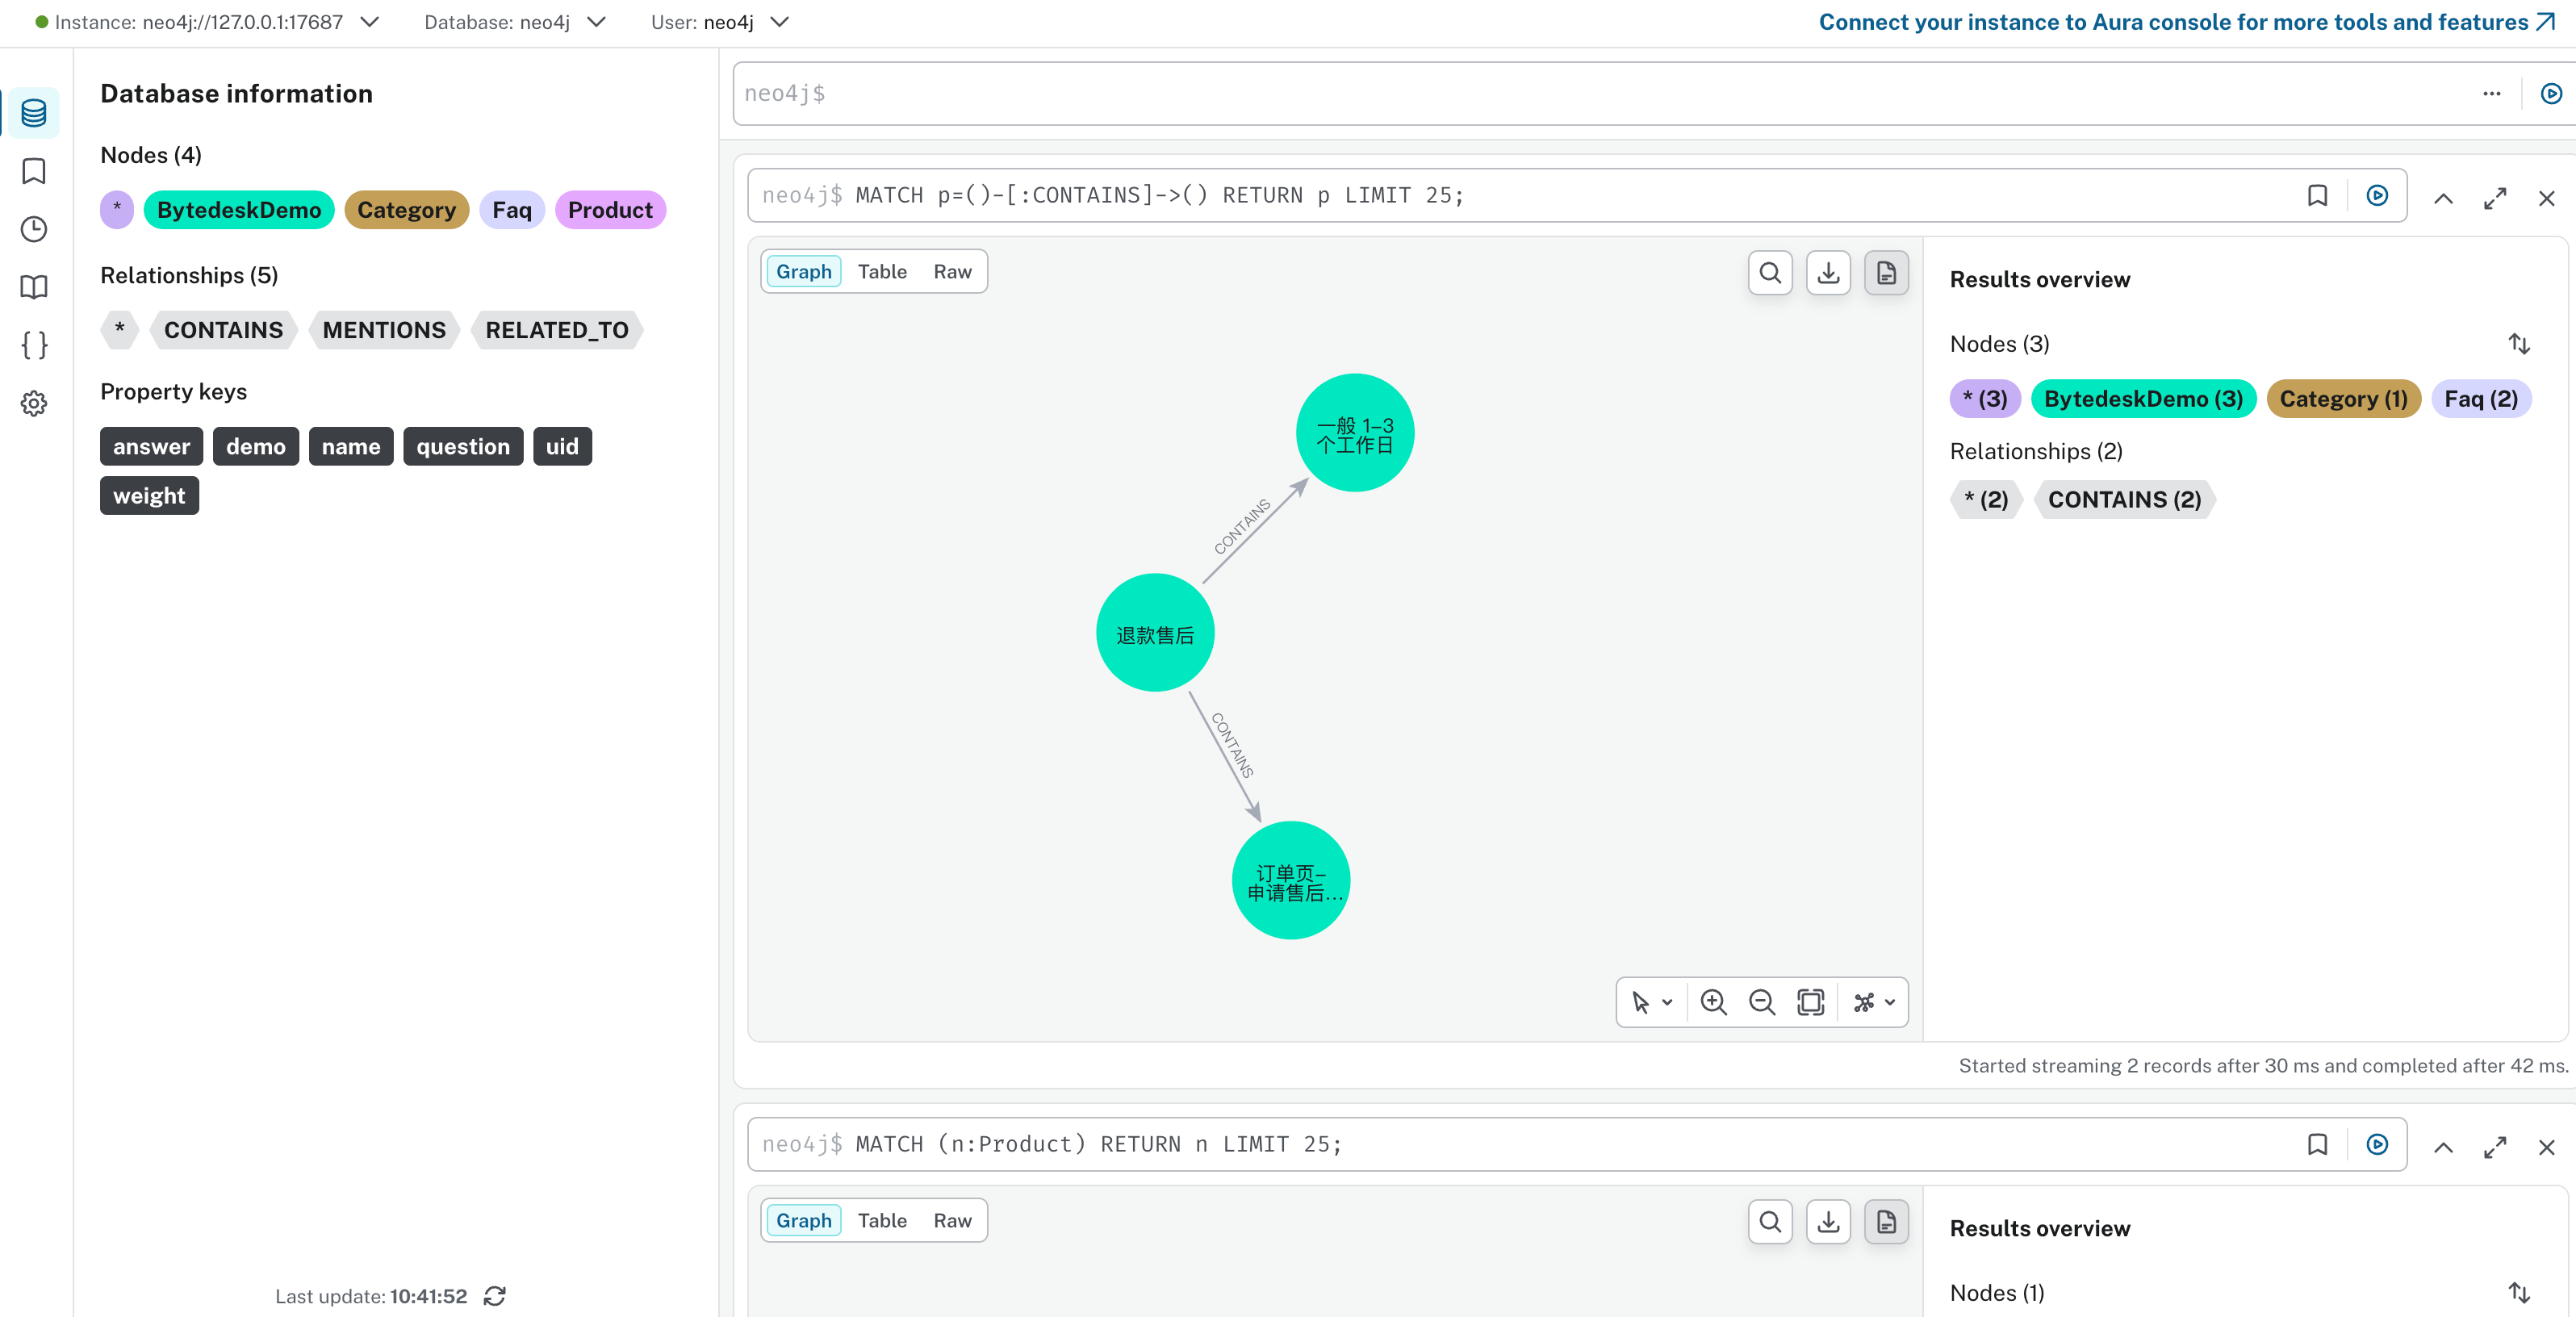Click the weight property key

149,496
